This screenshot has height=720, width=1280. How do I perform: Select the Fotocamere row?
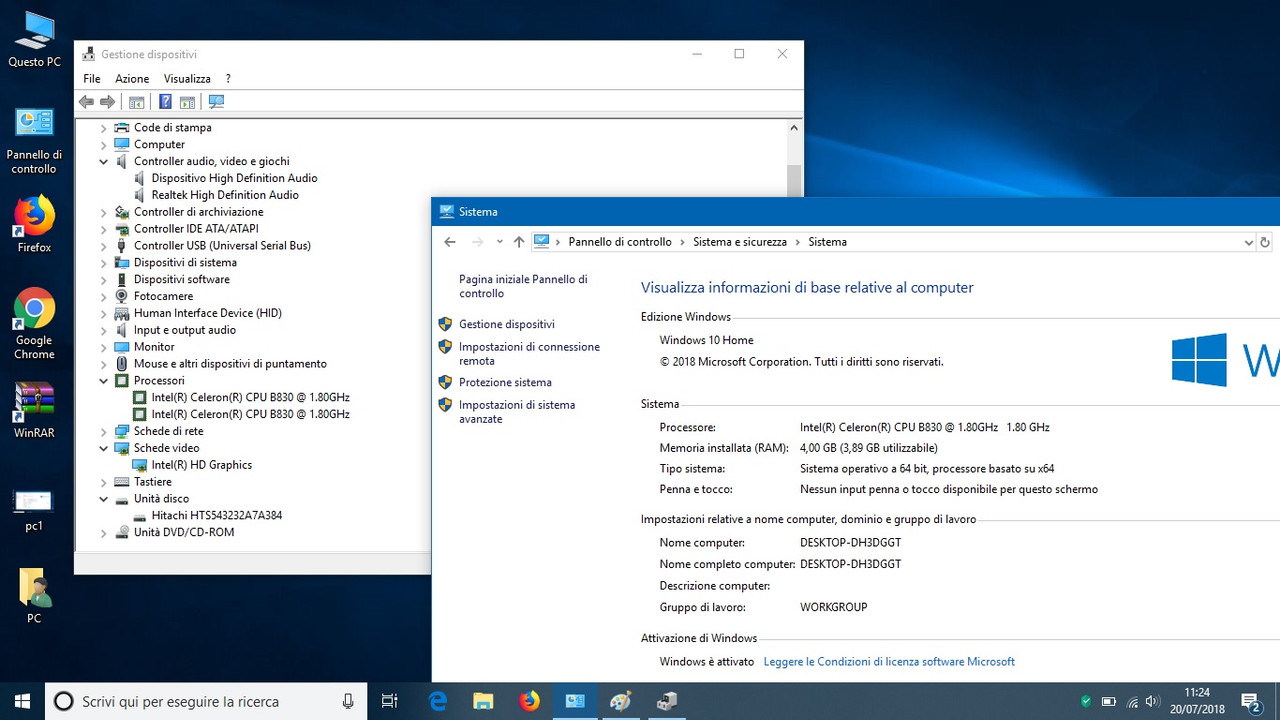(x=163, y=296)
